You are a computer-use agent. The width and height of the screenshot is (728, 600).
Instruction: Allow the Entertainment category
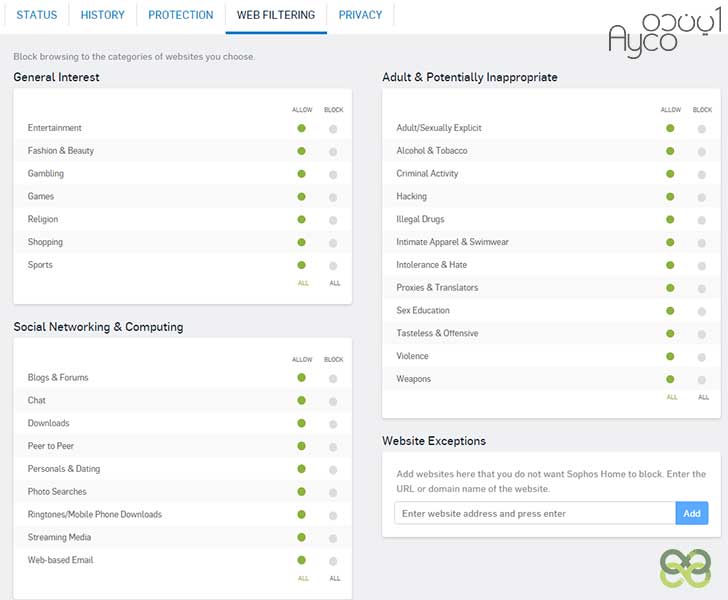pos(301,128)
